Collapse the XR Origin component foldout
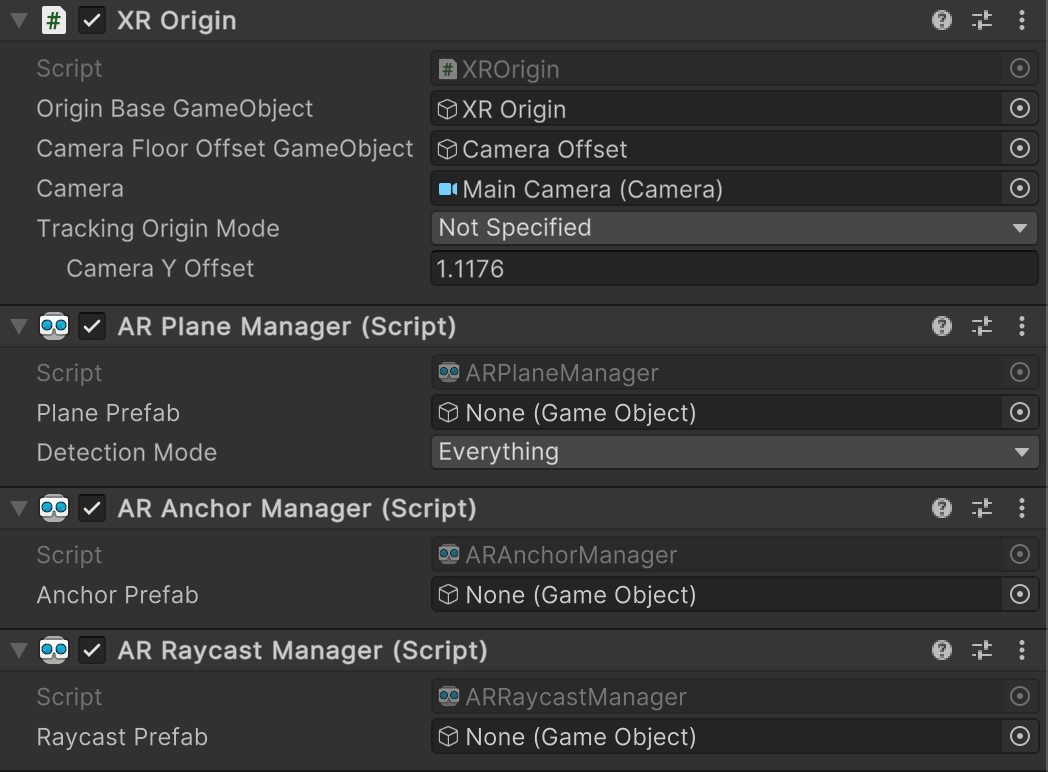 [x=17, y=20]
